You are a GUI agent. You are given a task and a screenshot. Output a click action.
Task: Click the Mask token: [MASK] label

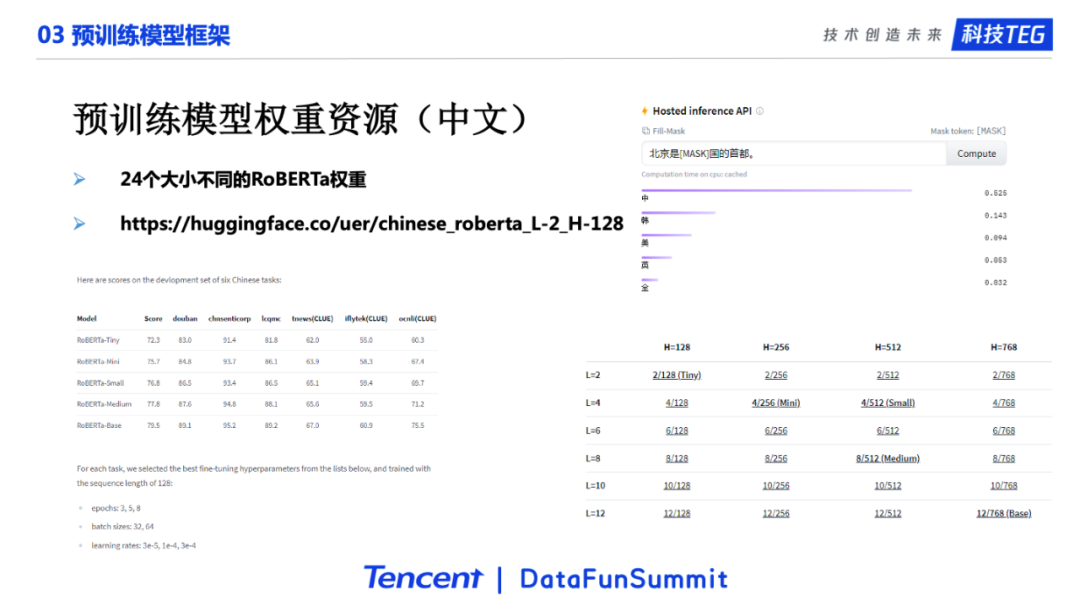tap(968, 131)
